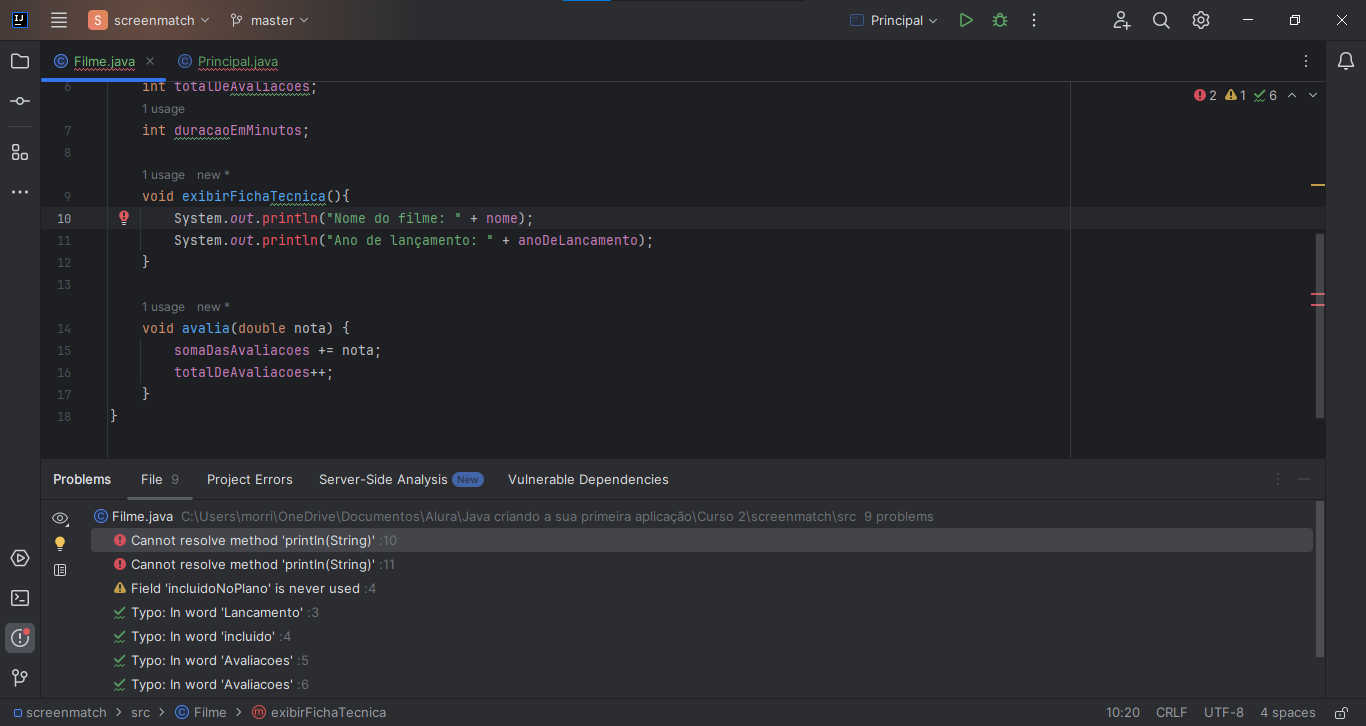
Task: Click the IntelliJ IDEA logo icon
Action: (x=19, y=20)
